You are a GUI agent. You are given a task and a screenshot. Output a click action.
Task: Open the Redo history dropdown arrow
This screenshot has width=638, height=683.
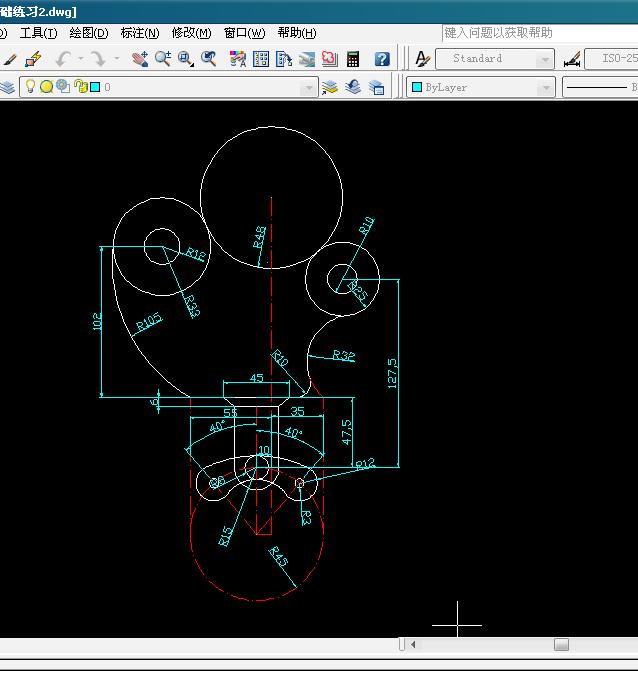tap(116, 58)
